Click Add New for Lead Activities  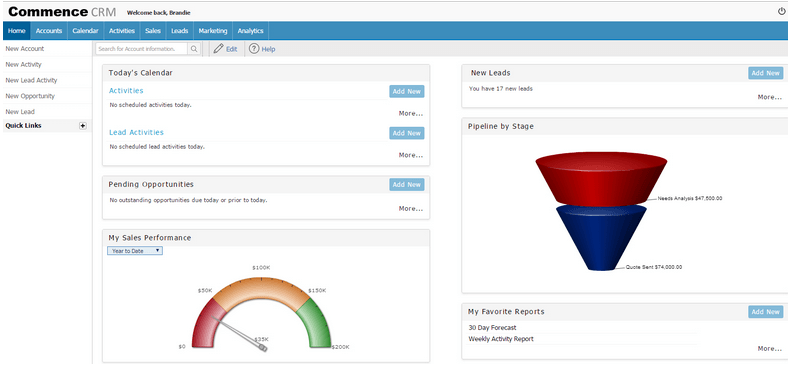[407, 133]
